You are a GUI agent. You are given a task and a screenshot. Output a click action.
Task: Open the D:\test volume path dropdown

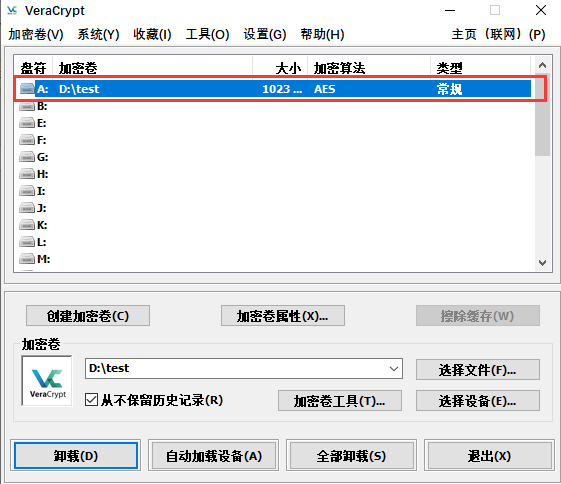pos(394,368)
